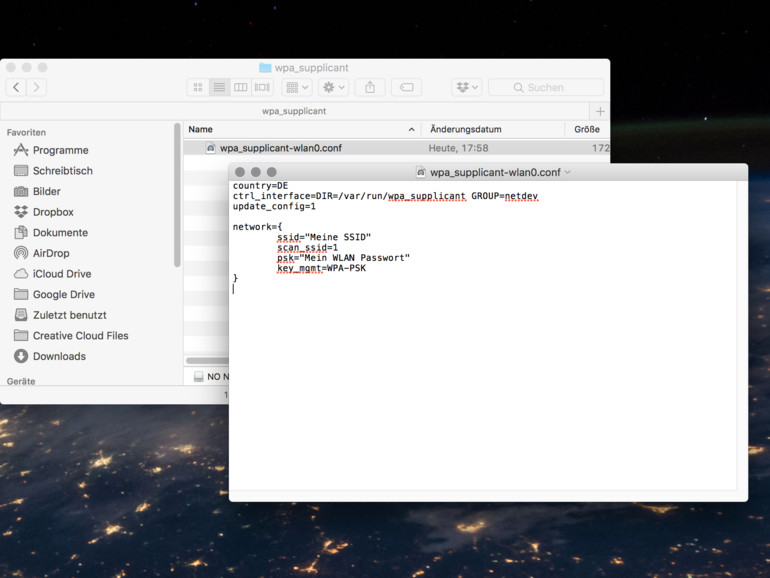The height and width of the screenshot is (578, 770).
Task: Open the action gear menu
Action: pos(333,87)
